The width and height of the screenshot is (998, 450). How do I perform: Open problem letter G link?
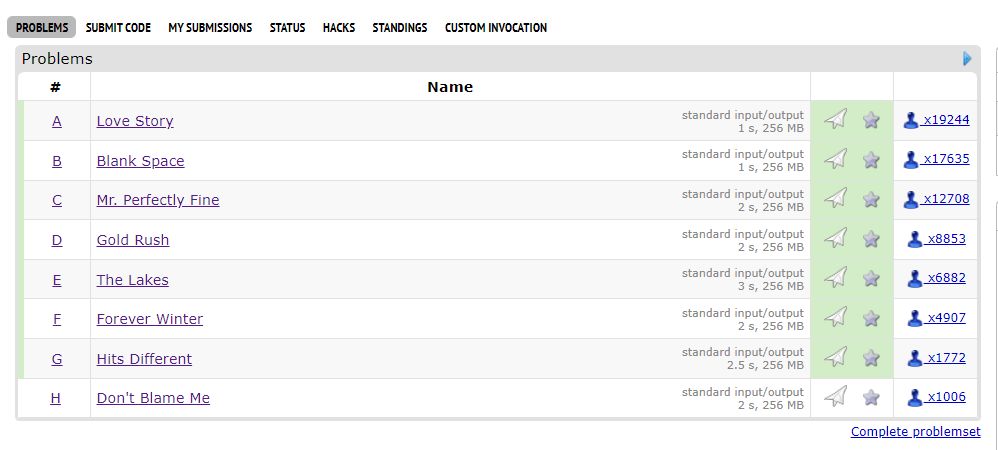(x=57, y=359)
